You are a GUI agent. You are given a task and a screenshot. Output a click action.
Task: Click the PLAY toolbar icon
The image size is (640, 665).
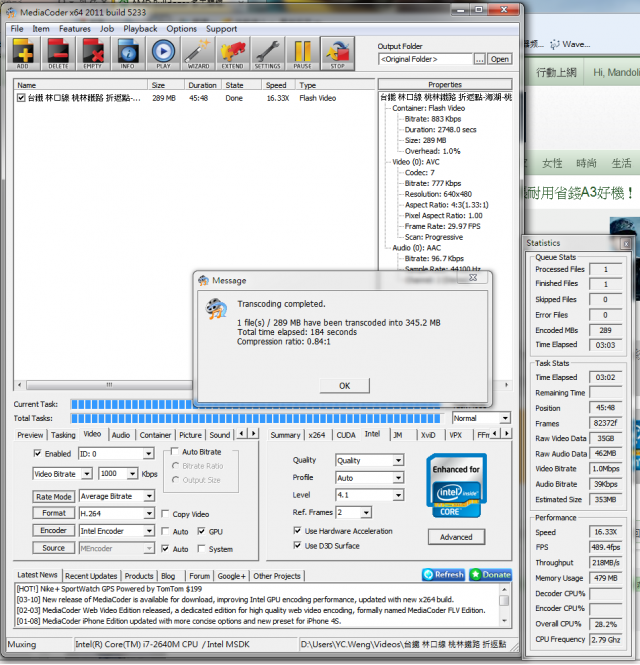point(163,53)
